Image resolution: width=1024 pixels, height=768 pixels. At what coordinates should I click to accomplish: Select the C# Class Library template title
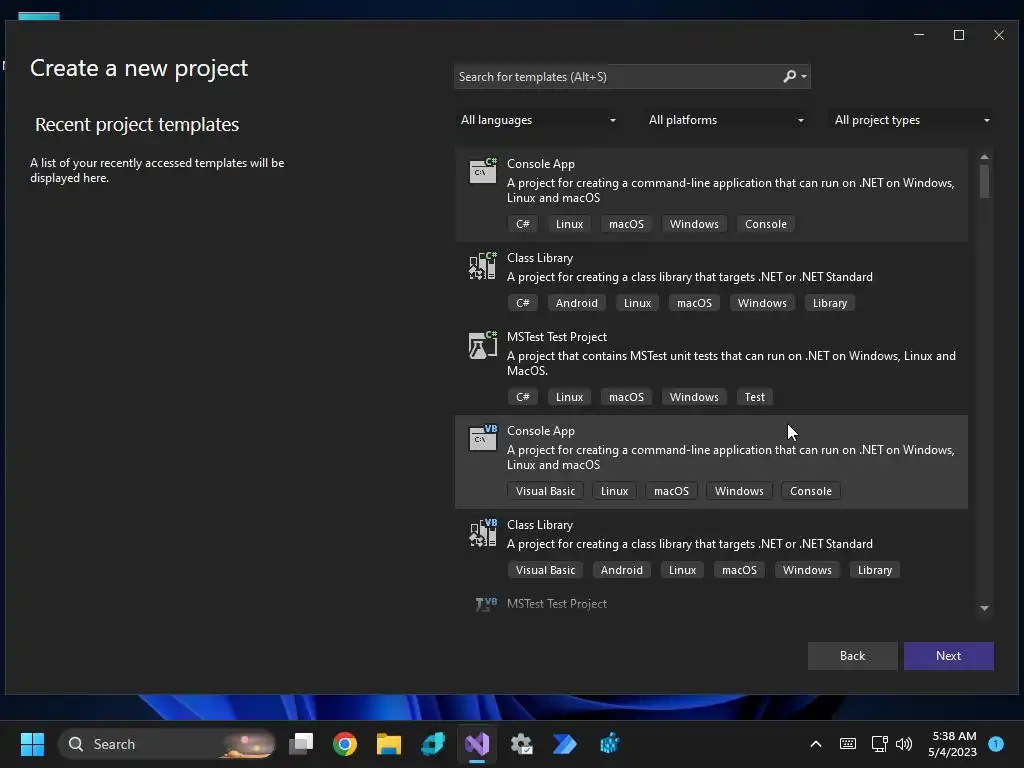point(540,258)
